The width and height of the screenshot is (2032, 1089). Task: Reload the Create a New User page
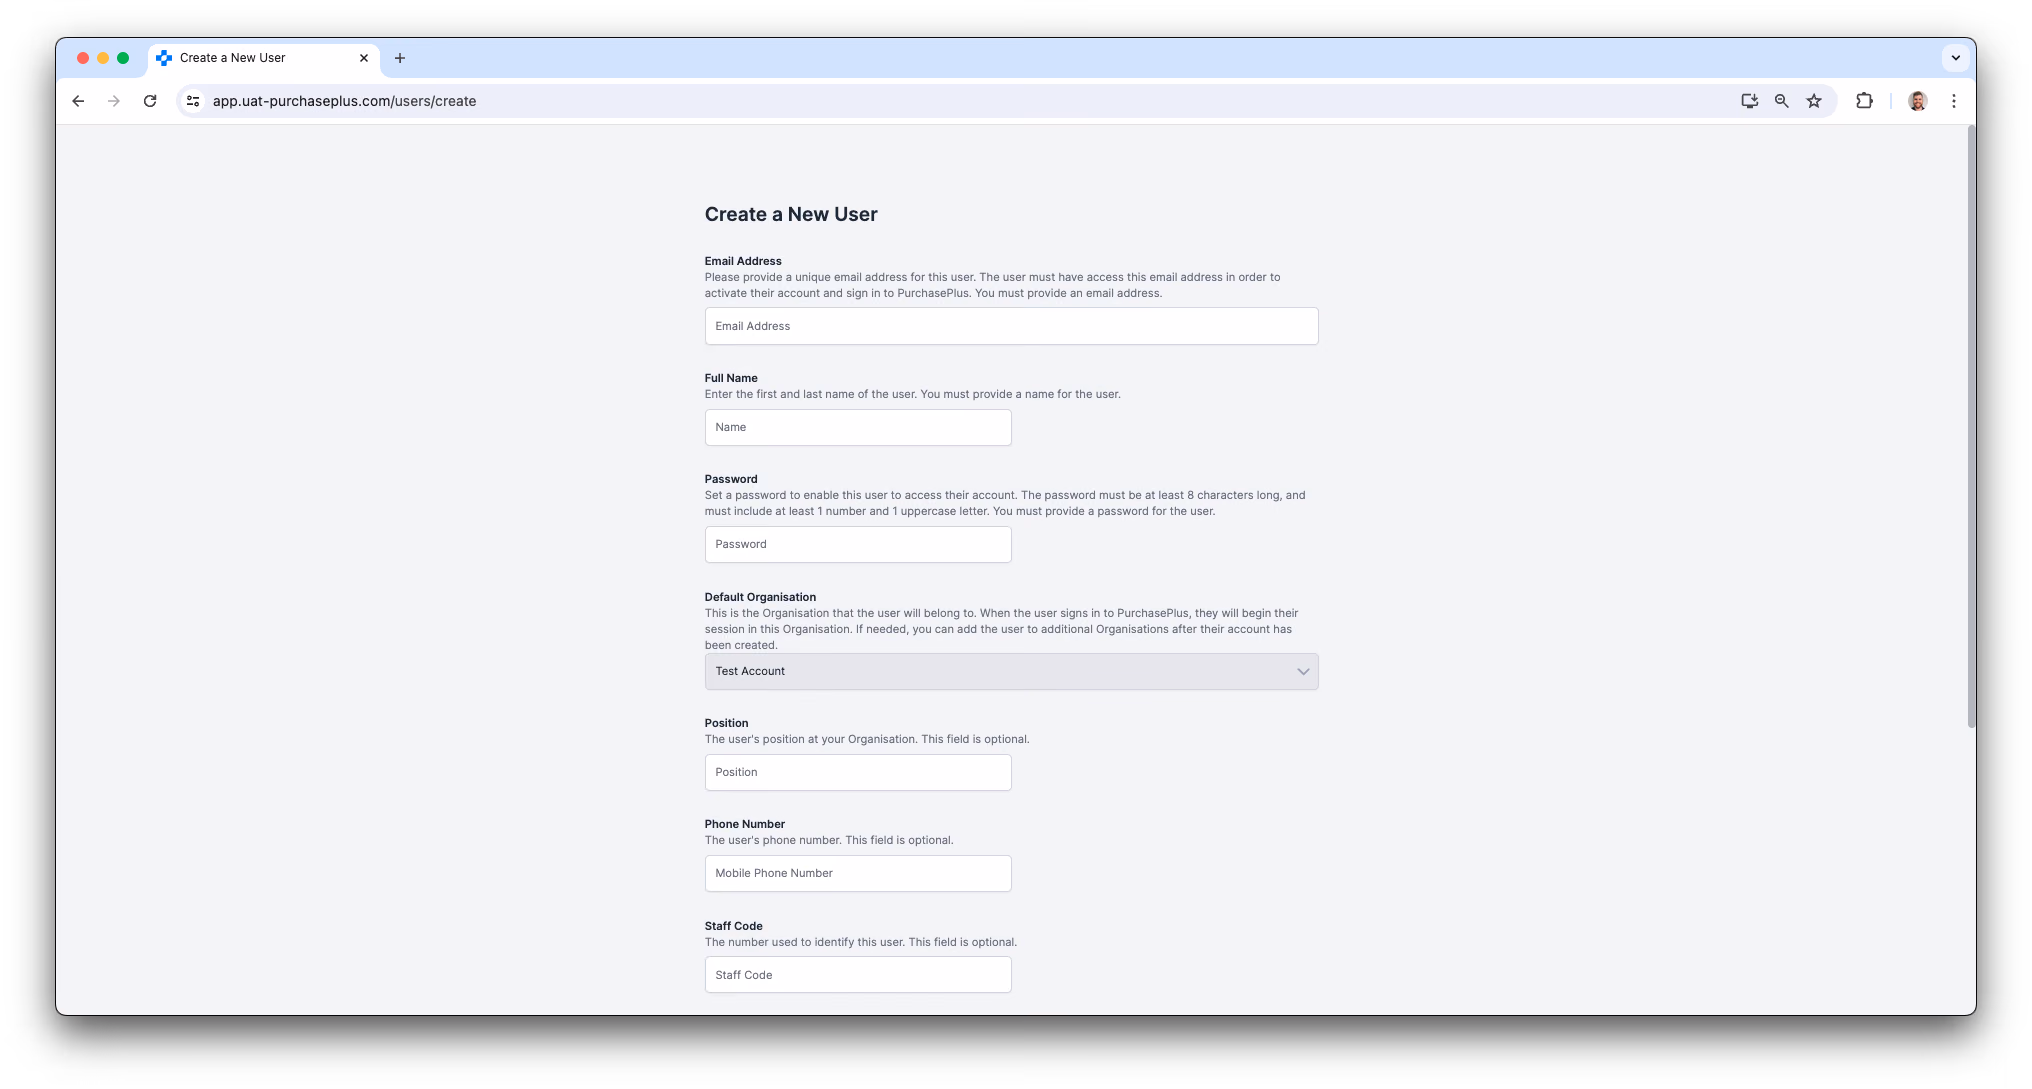pyautogui.click(x=150, y=101)
